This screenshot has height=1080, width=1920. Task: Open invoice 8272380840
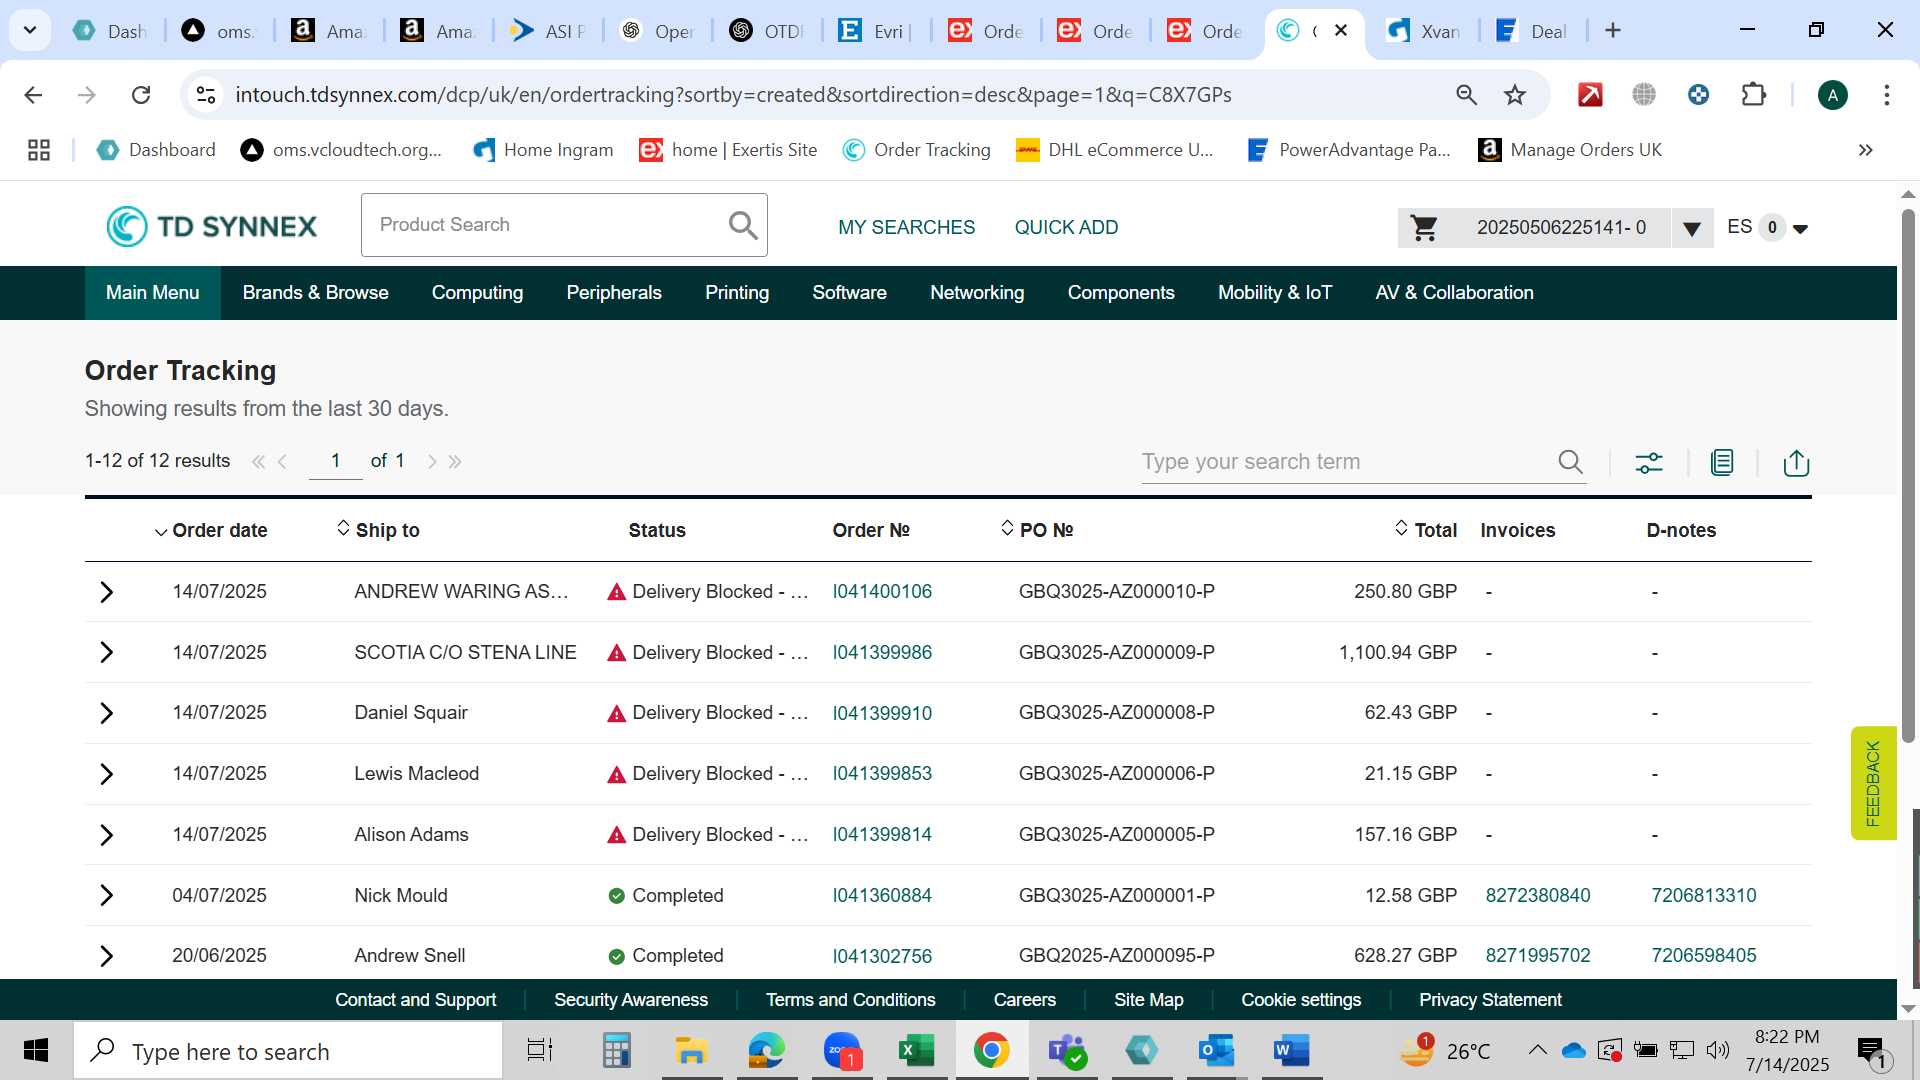click(x=1537, y=895)
